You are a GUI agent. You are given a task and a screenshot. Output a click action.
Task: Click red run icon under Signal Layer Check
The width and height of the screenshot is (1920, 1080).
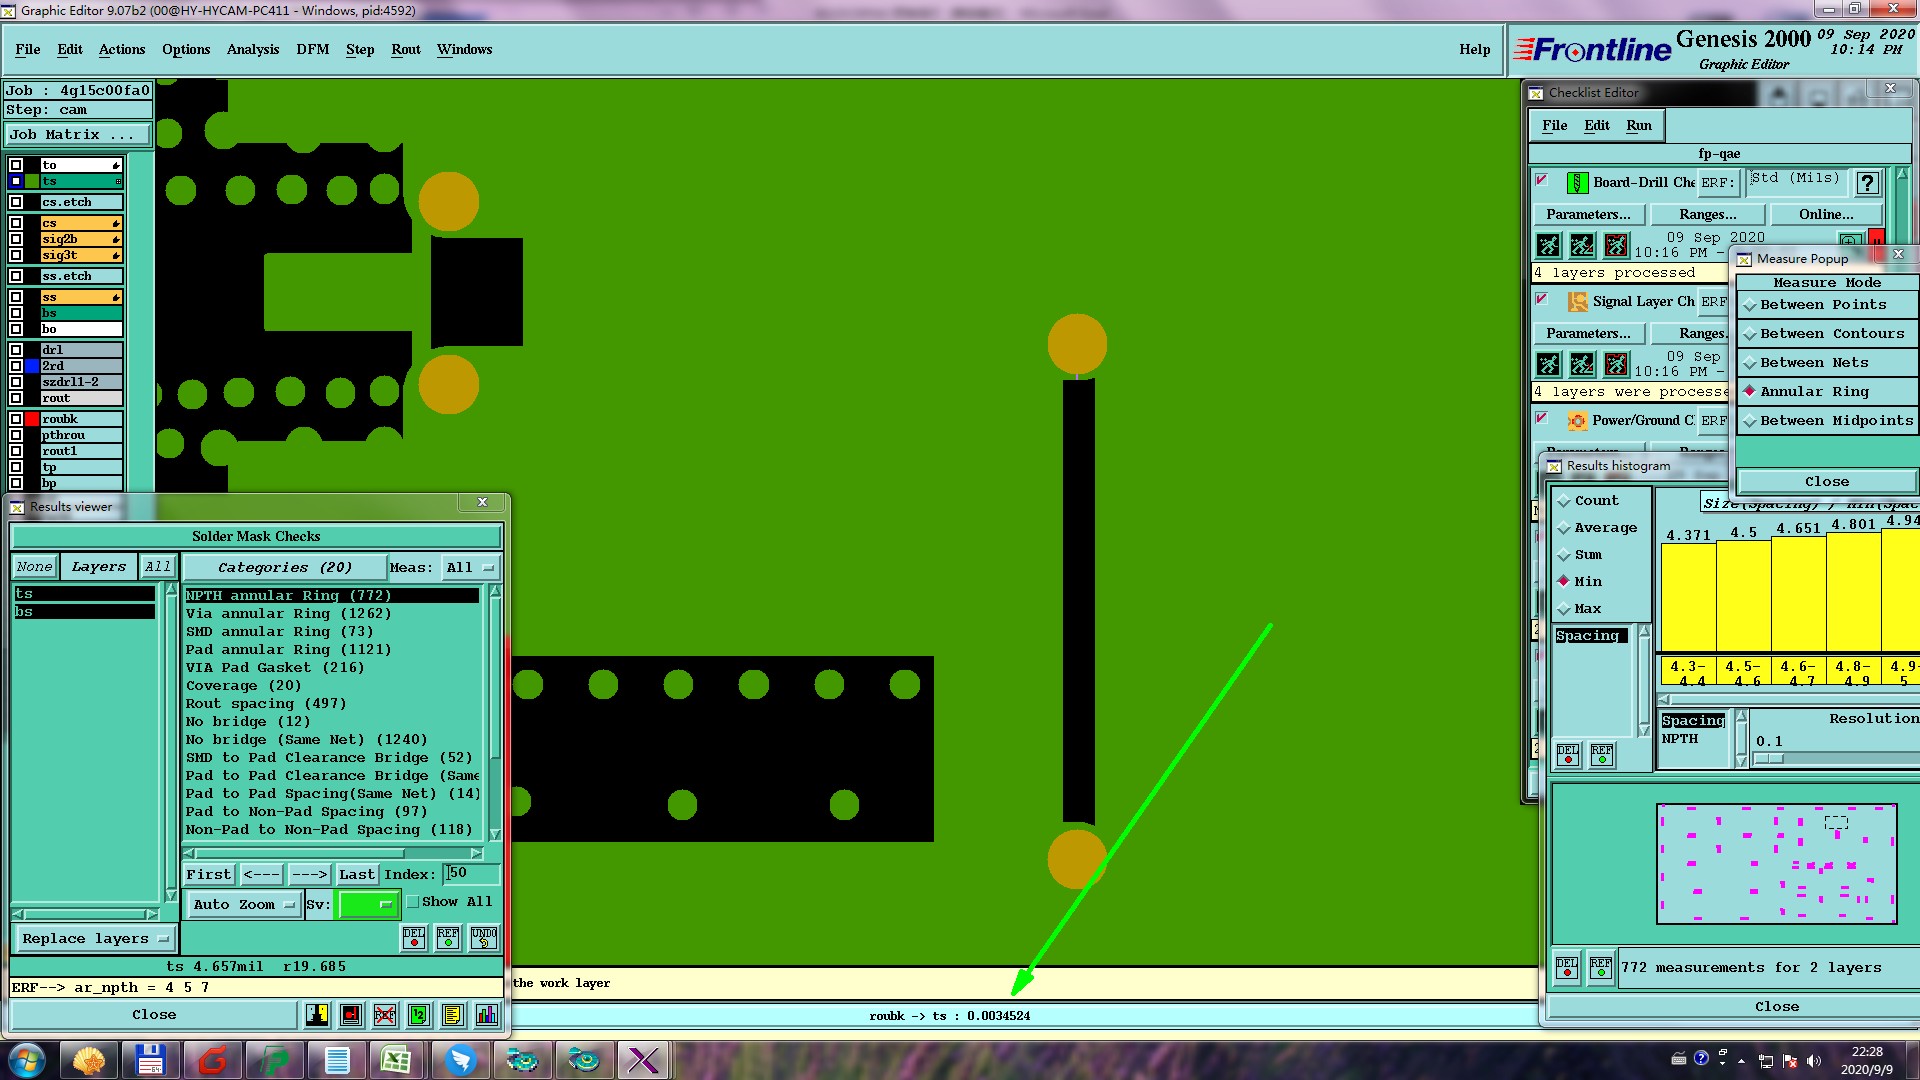pos(1616,364)
